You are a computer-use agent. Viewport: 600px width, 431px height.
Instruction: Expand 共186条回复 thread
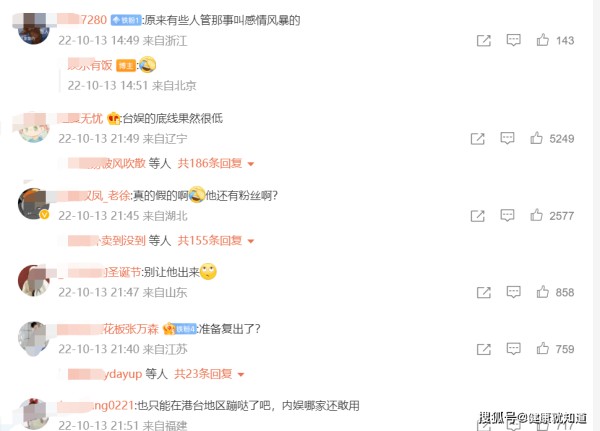point(216,163)
